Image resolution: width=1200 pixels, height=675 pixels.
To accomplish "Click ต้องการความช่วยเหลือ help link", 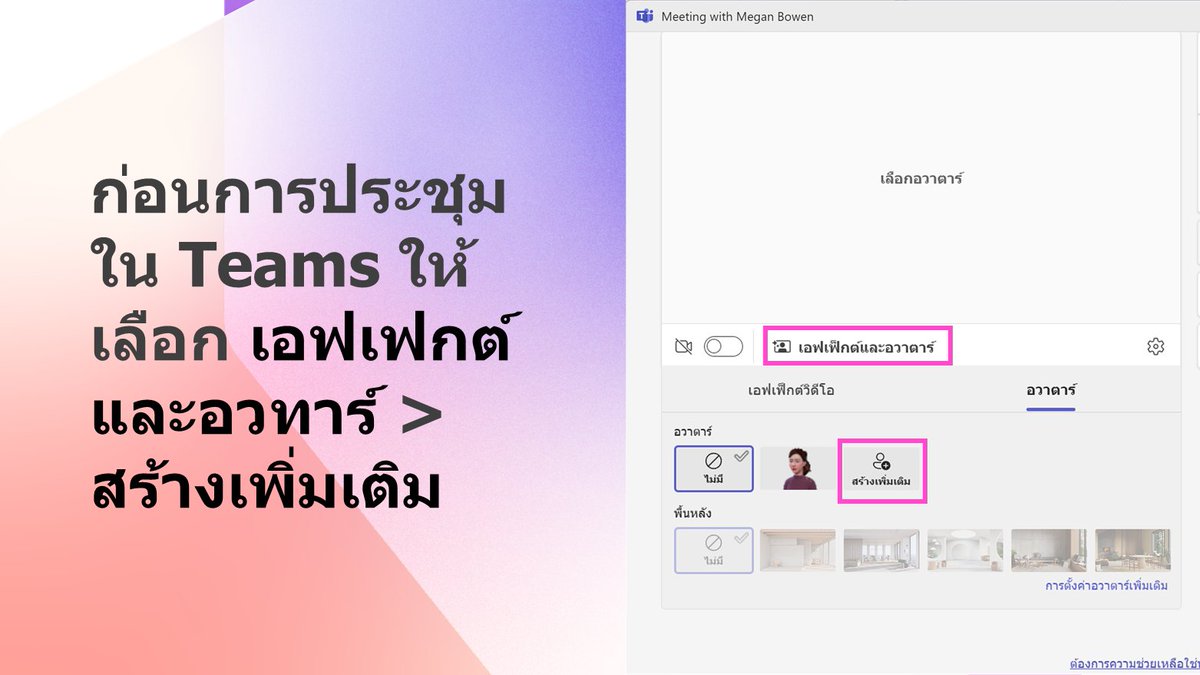I will [1134, 663].
